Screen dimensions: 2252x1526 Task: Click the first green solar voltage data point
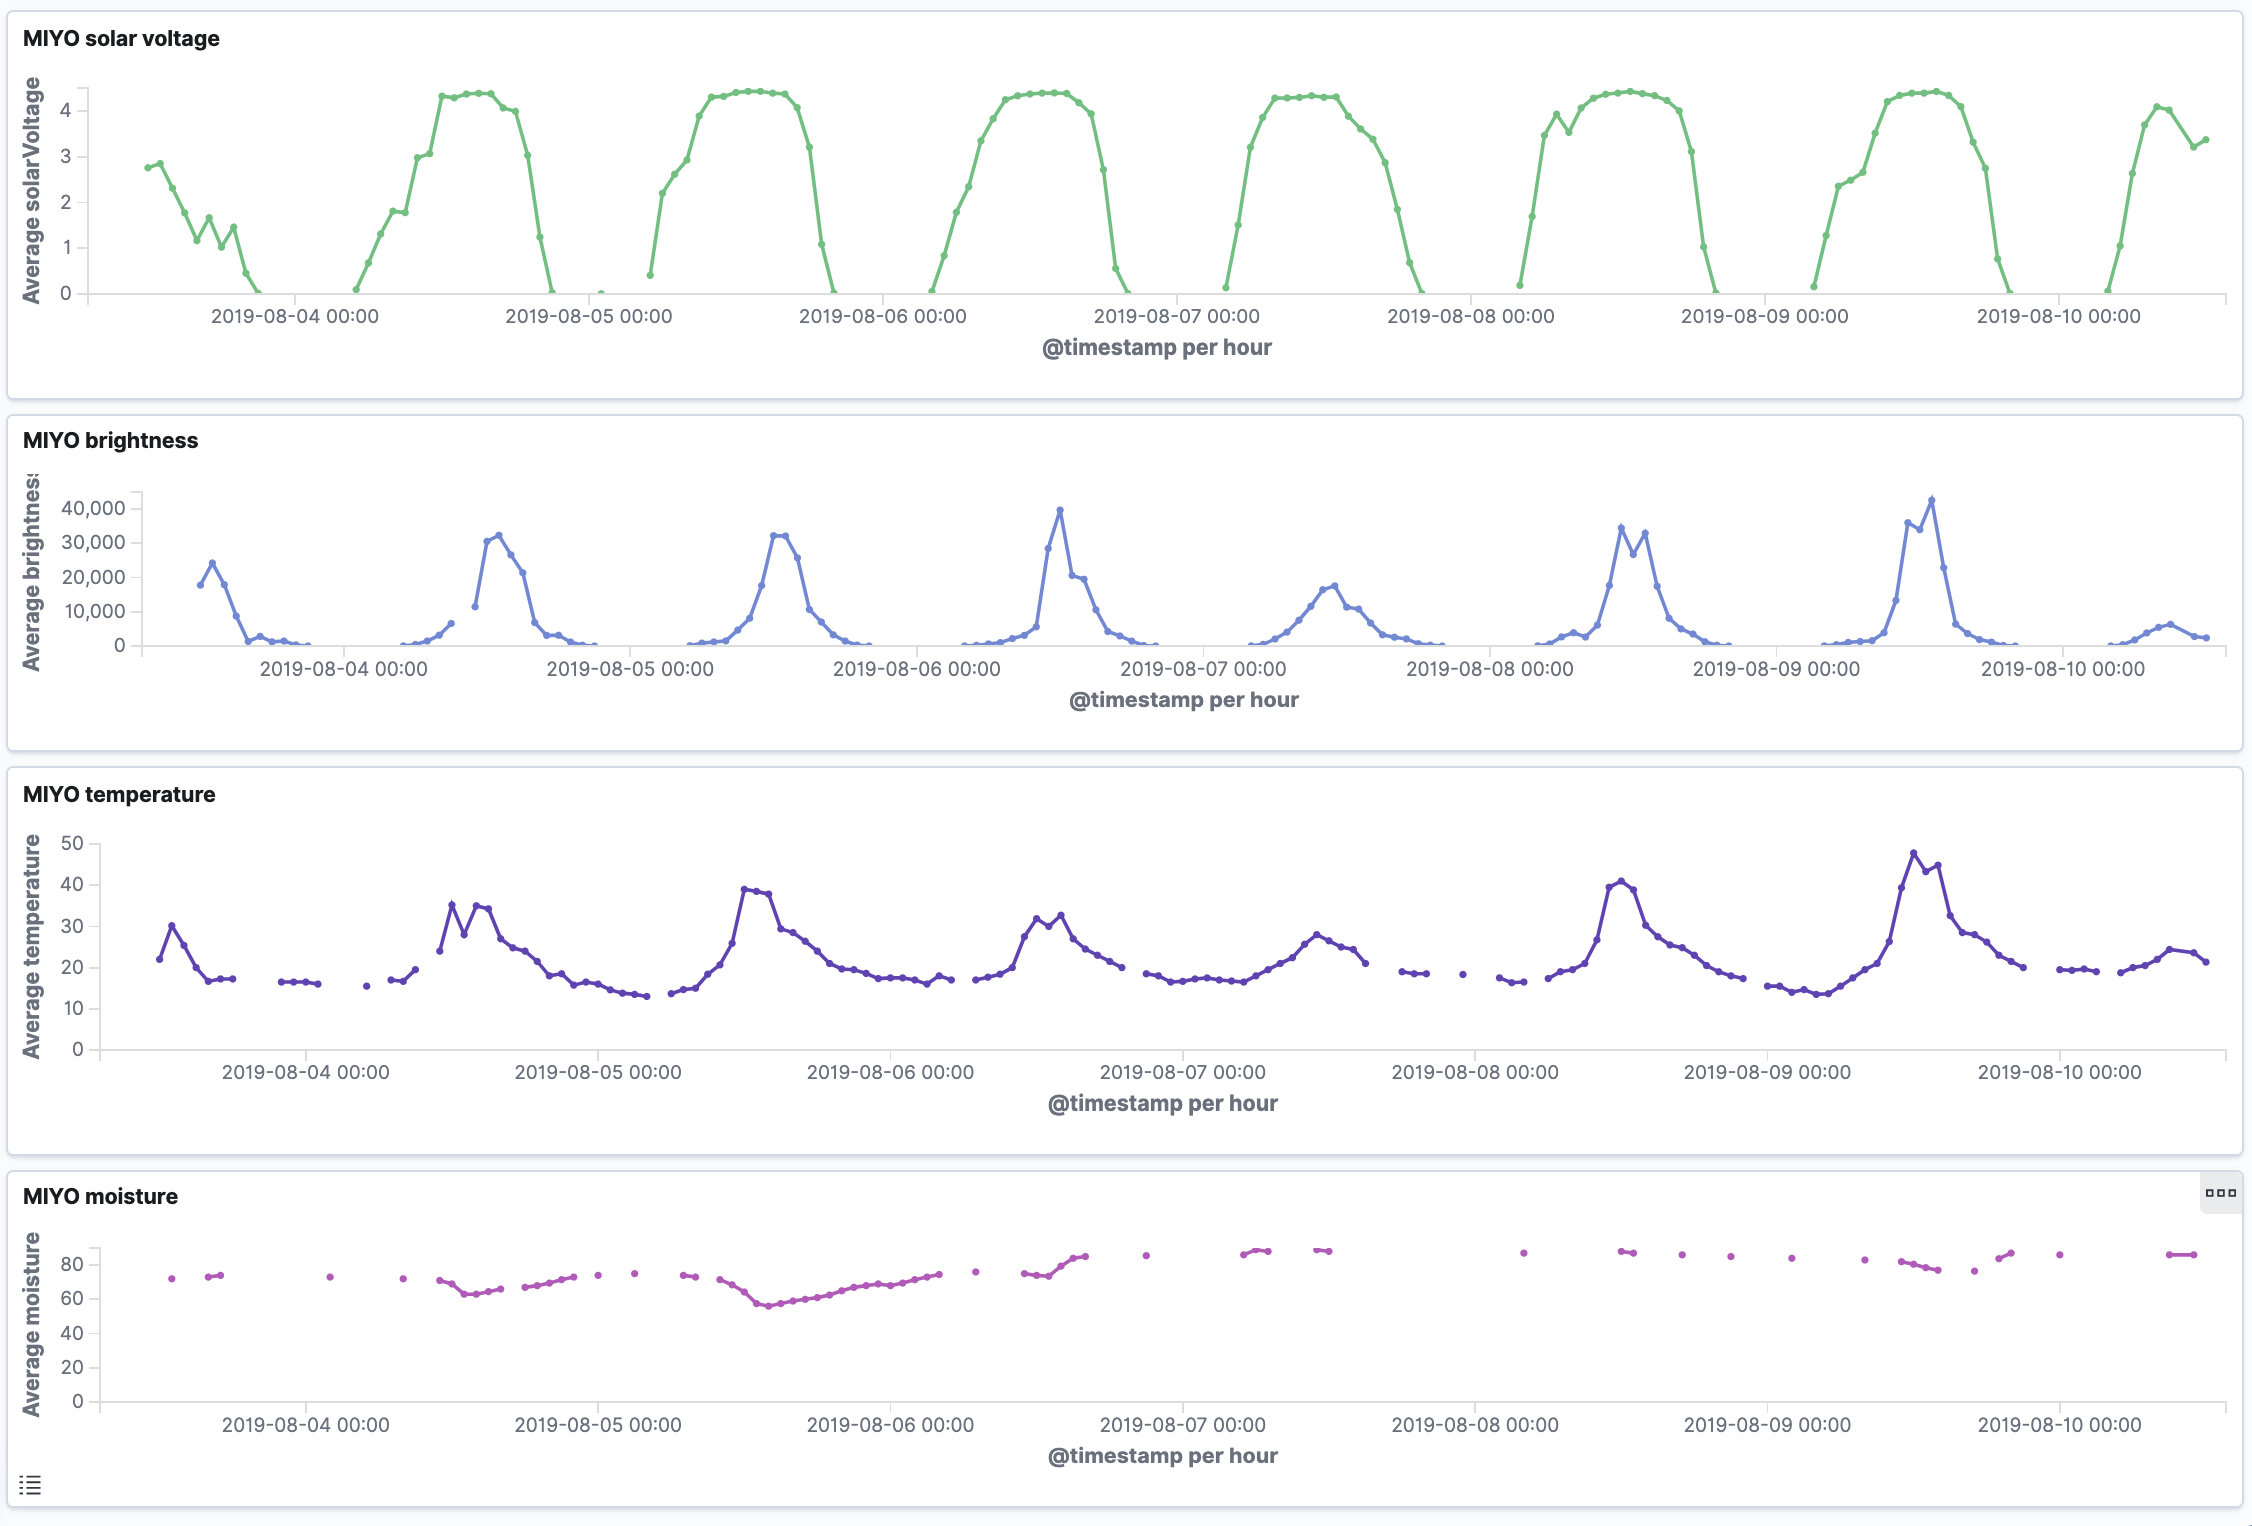(148, 168)
